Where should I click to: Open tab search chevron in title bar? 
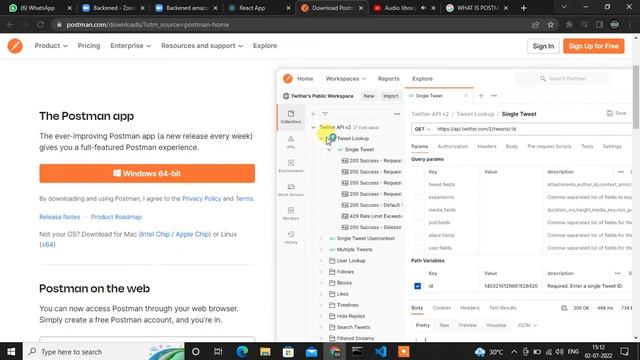click(x=564, y=7)
